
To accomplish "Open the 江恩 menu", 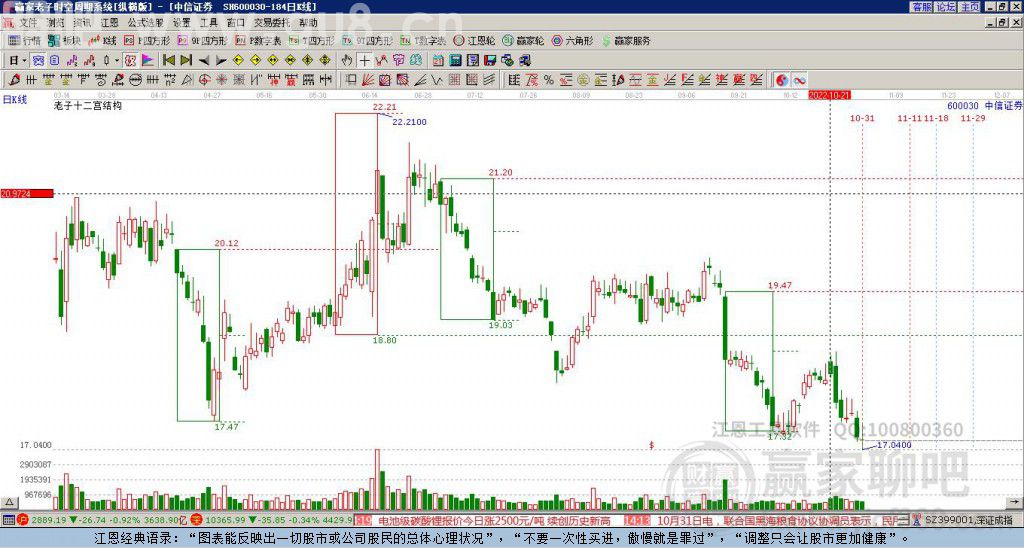I will [x=110, y=23].
